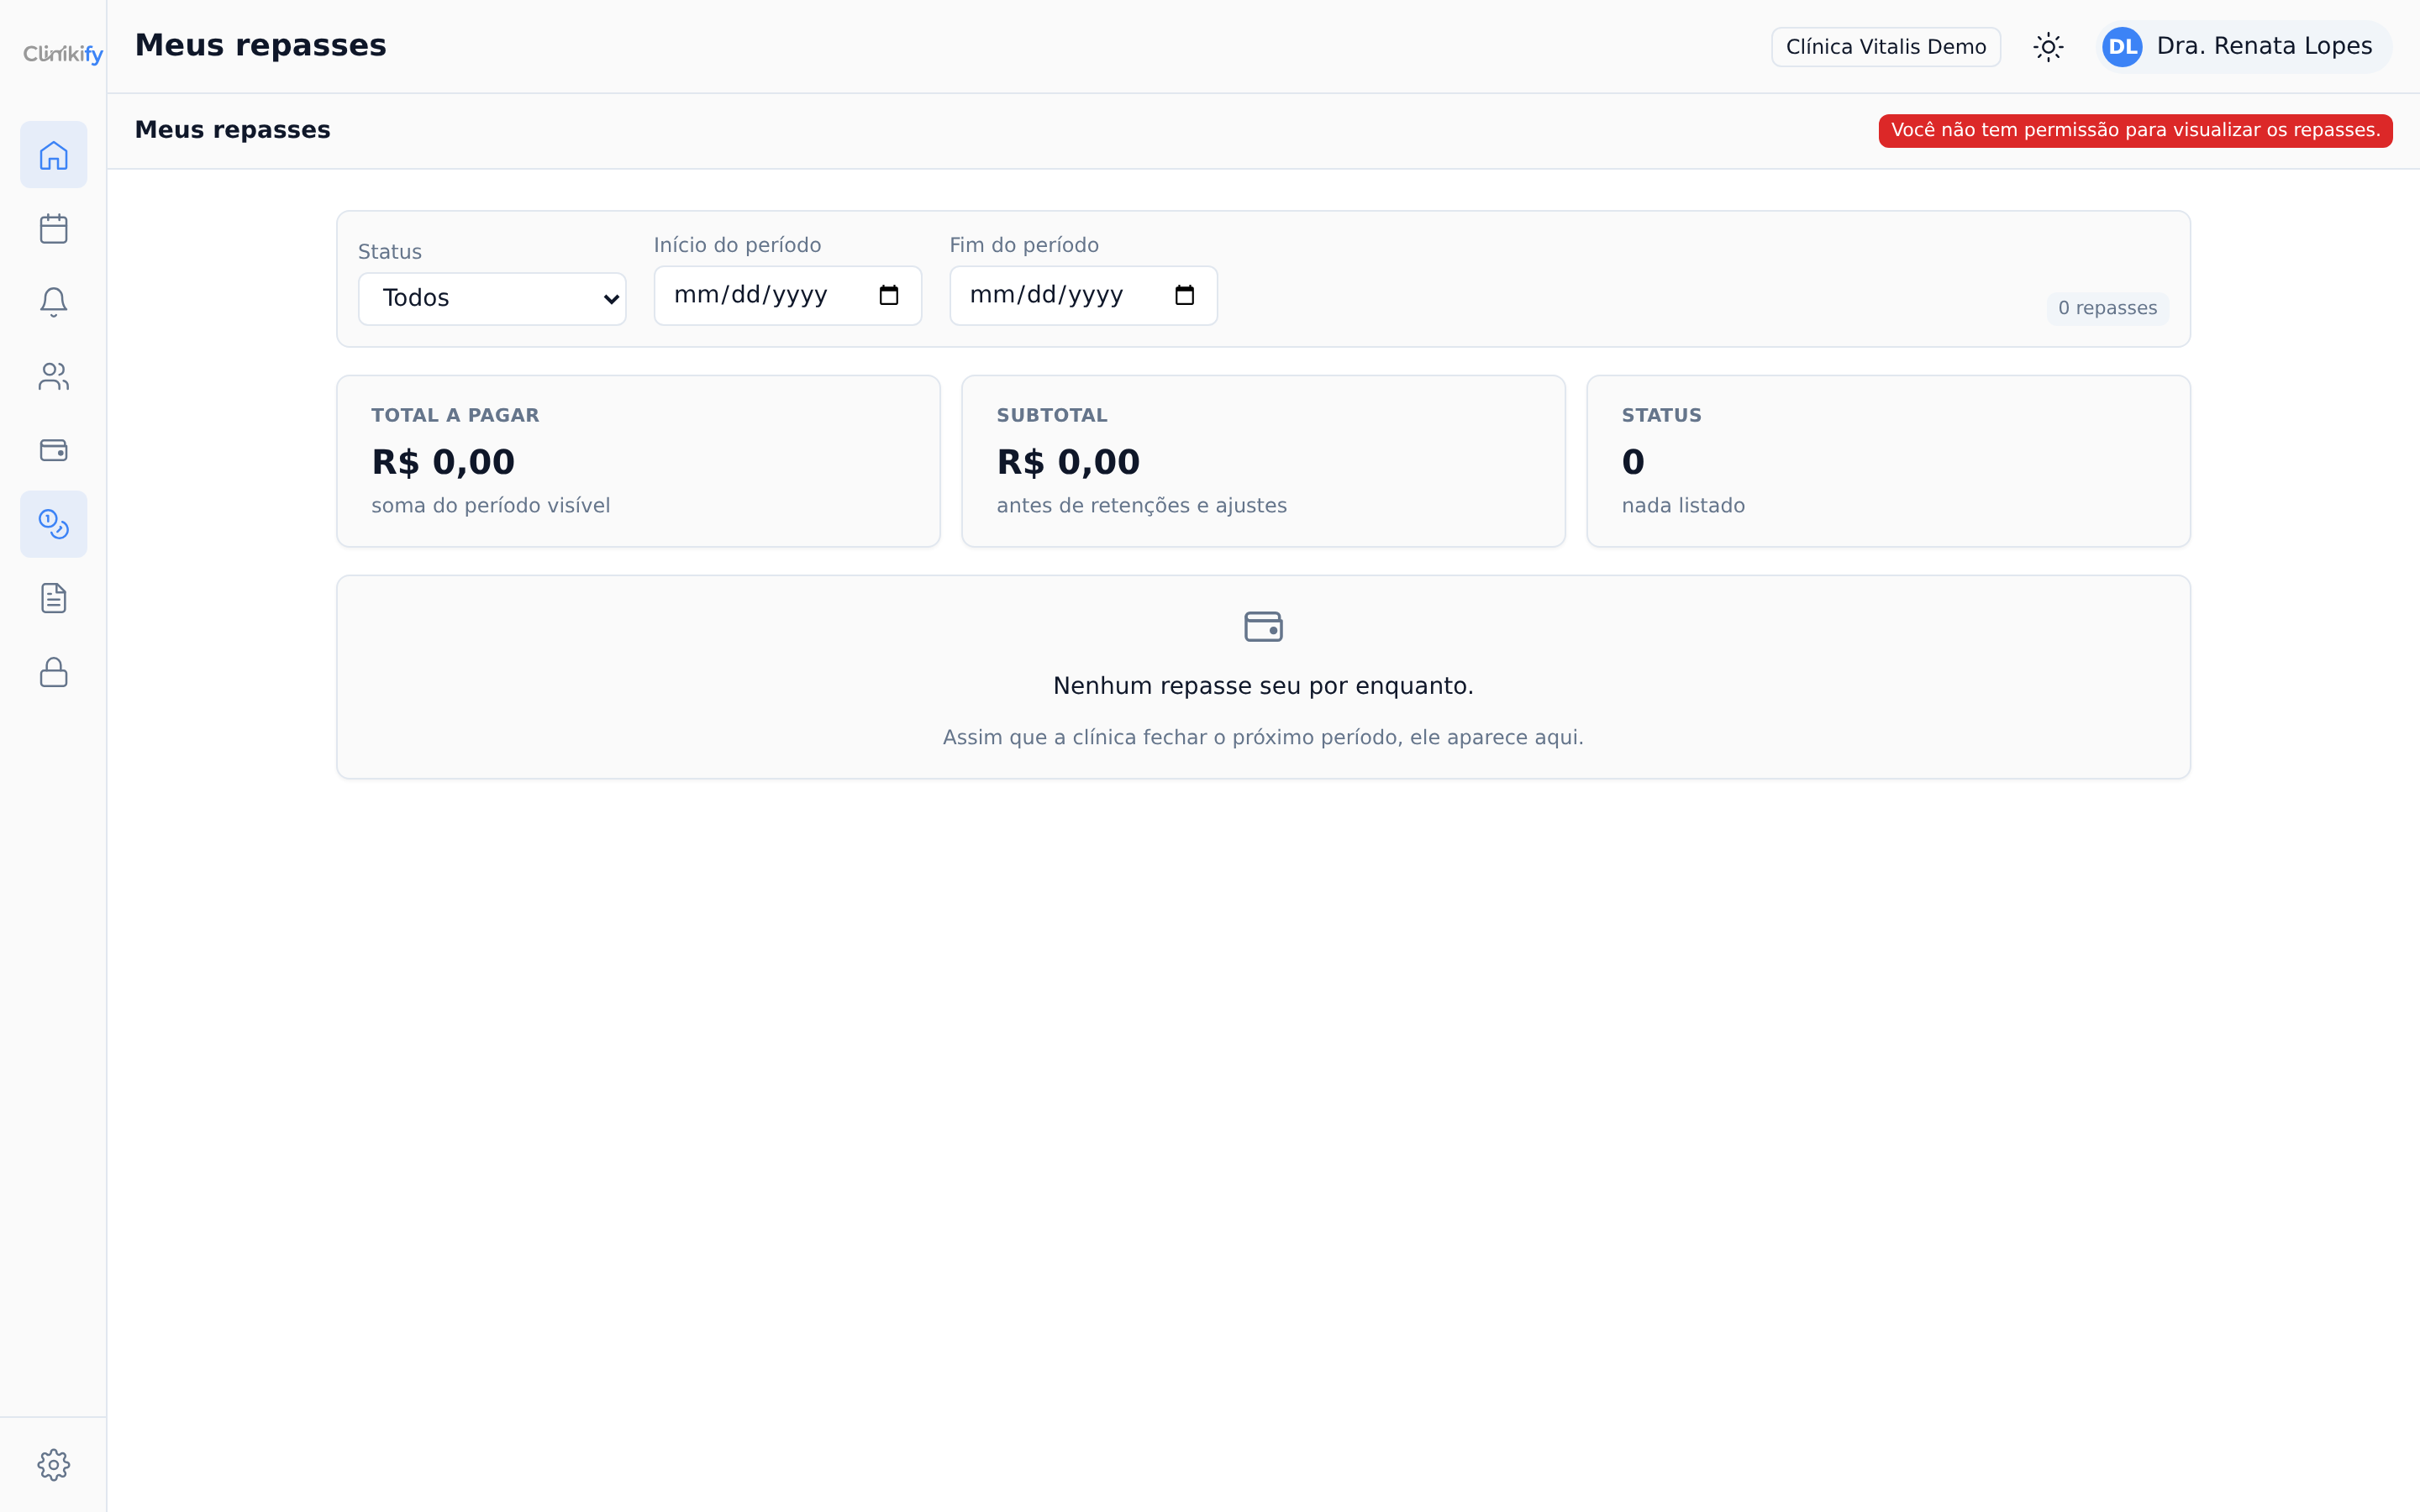Click 'soma do período visível' text
This screenshot has height=1512, width=2420.
click(490, 505)
